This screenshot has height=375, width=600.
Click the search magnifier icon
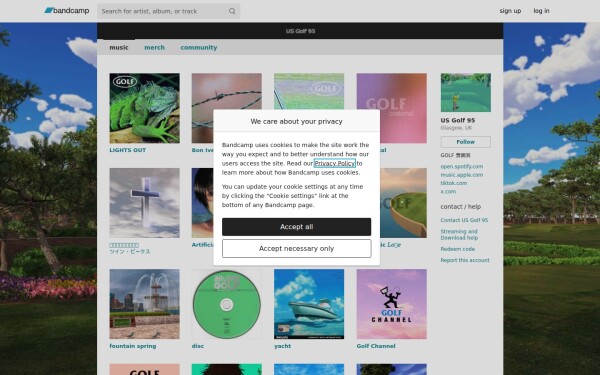[232, 11]
